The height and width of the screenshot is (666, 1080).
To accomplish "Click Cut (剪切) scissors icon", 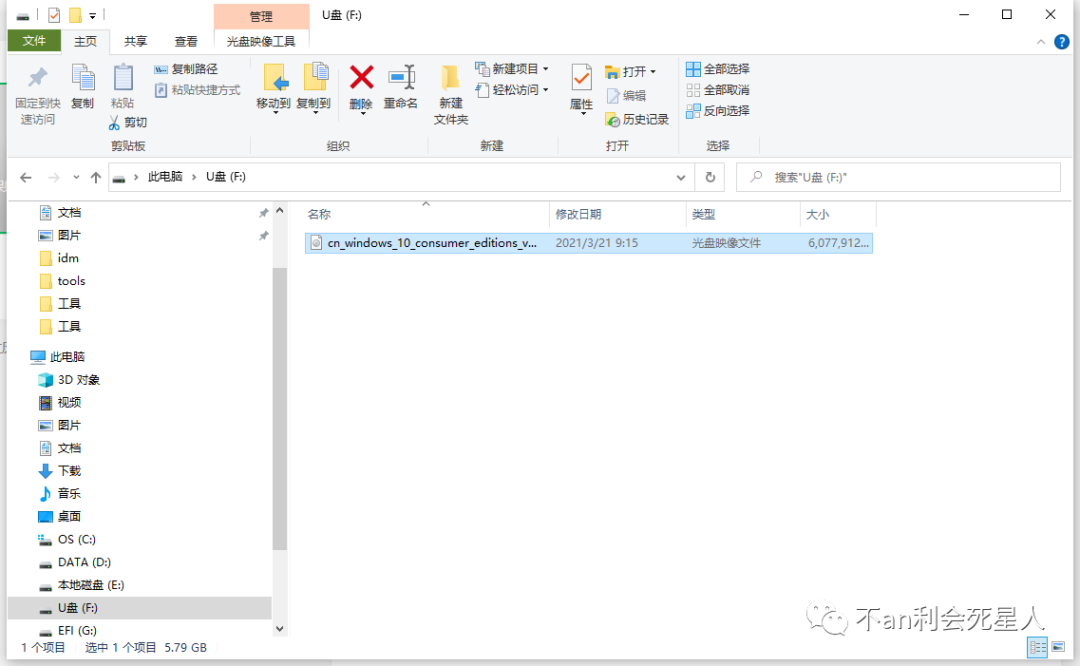I will [114, 123].
